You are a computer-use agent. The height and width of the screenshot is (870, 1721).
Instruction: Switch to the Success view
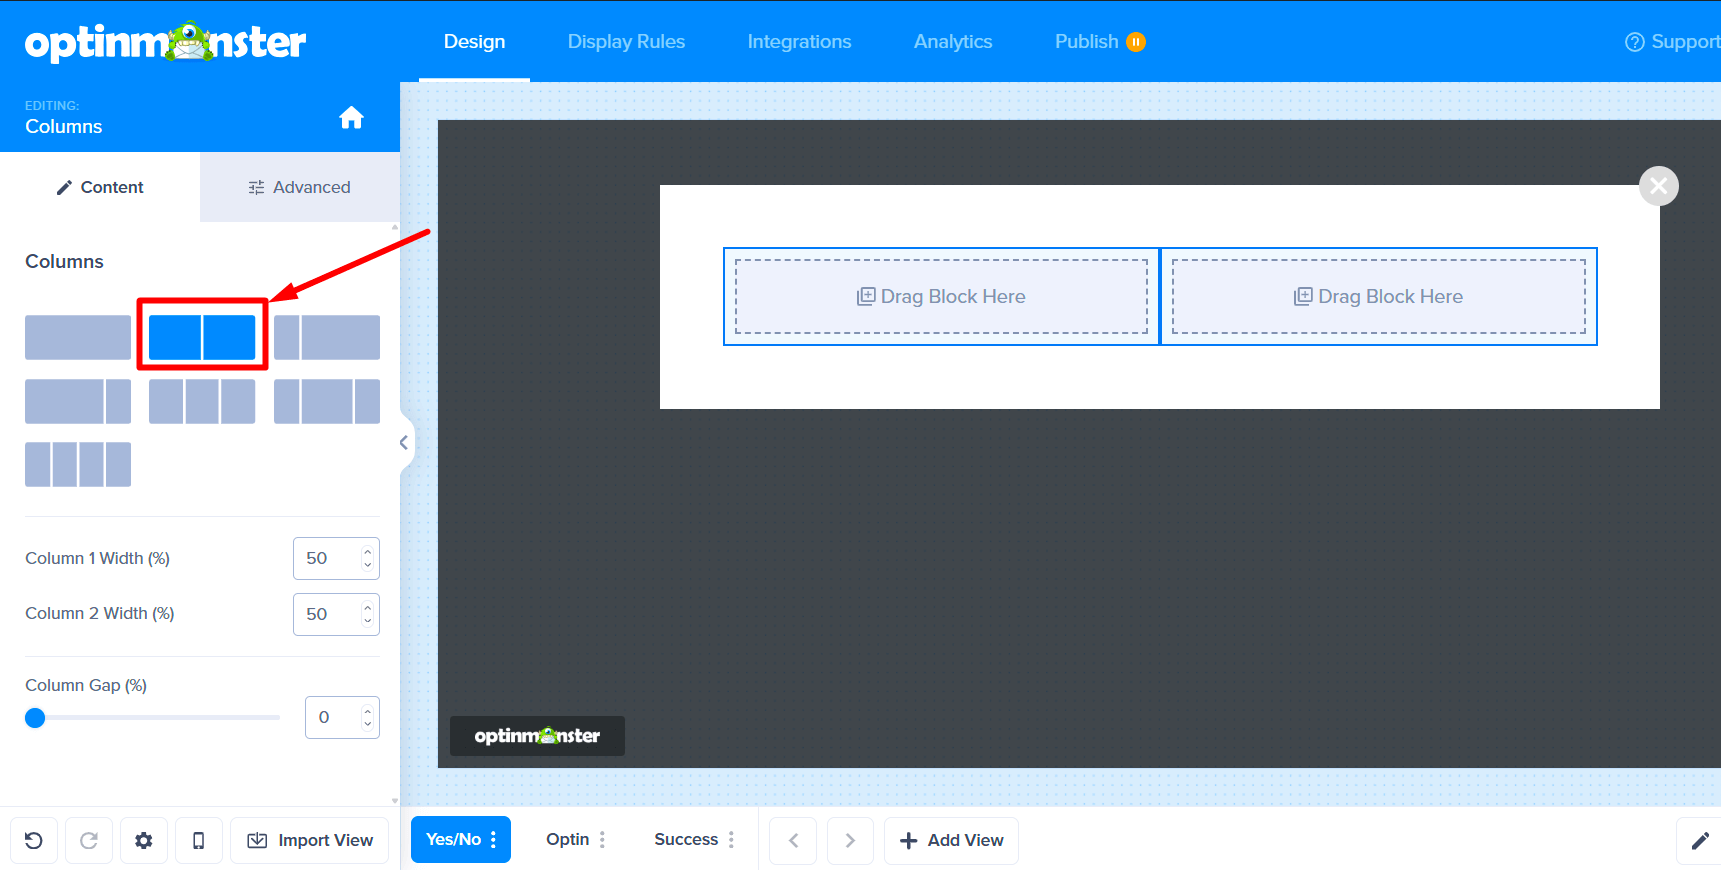(686, 840)
